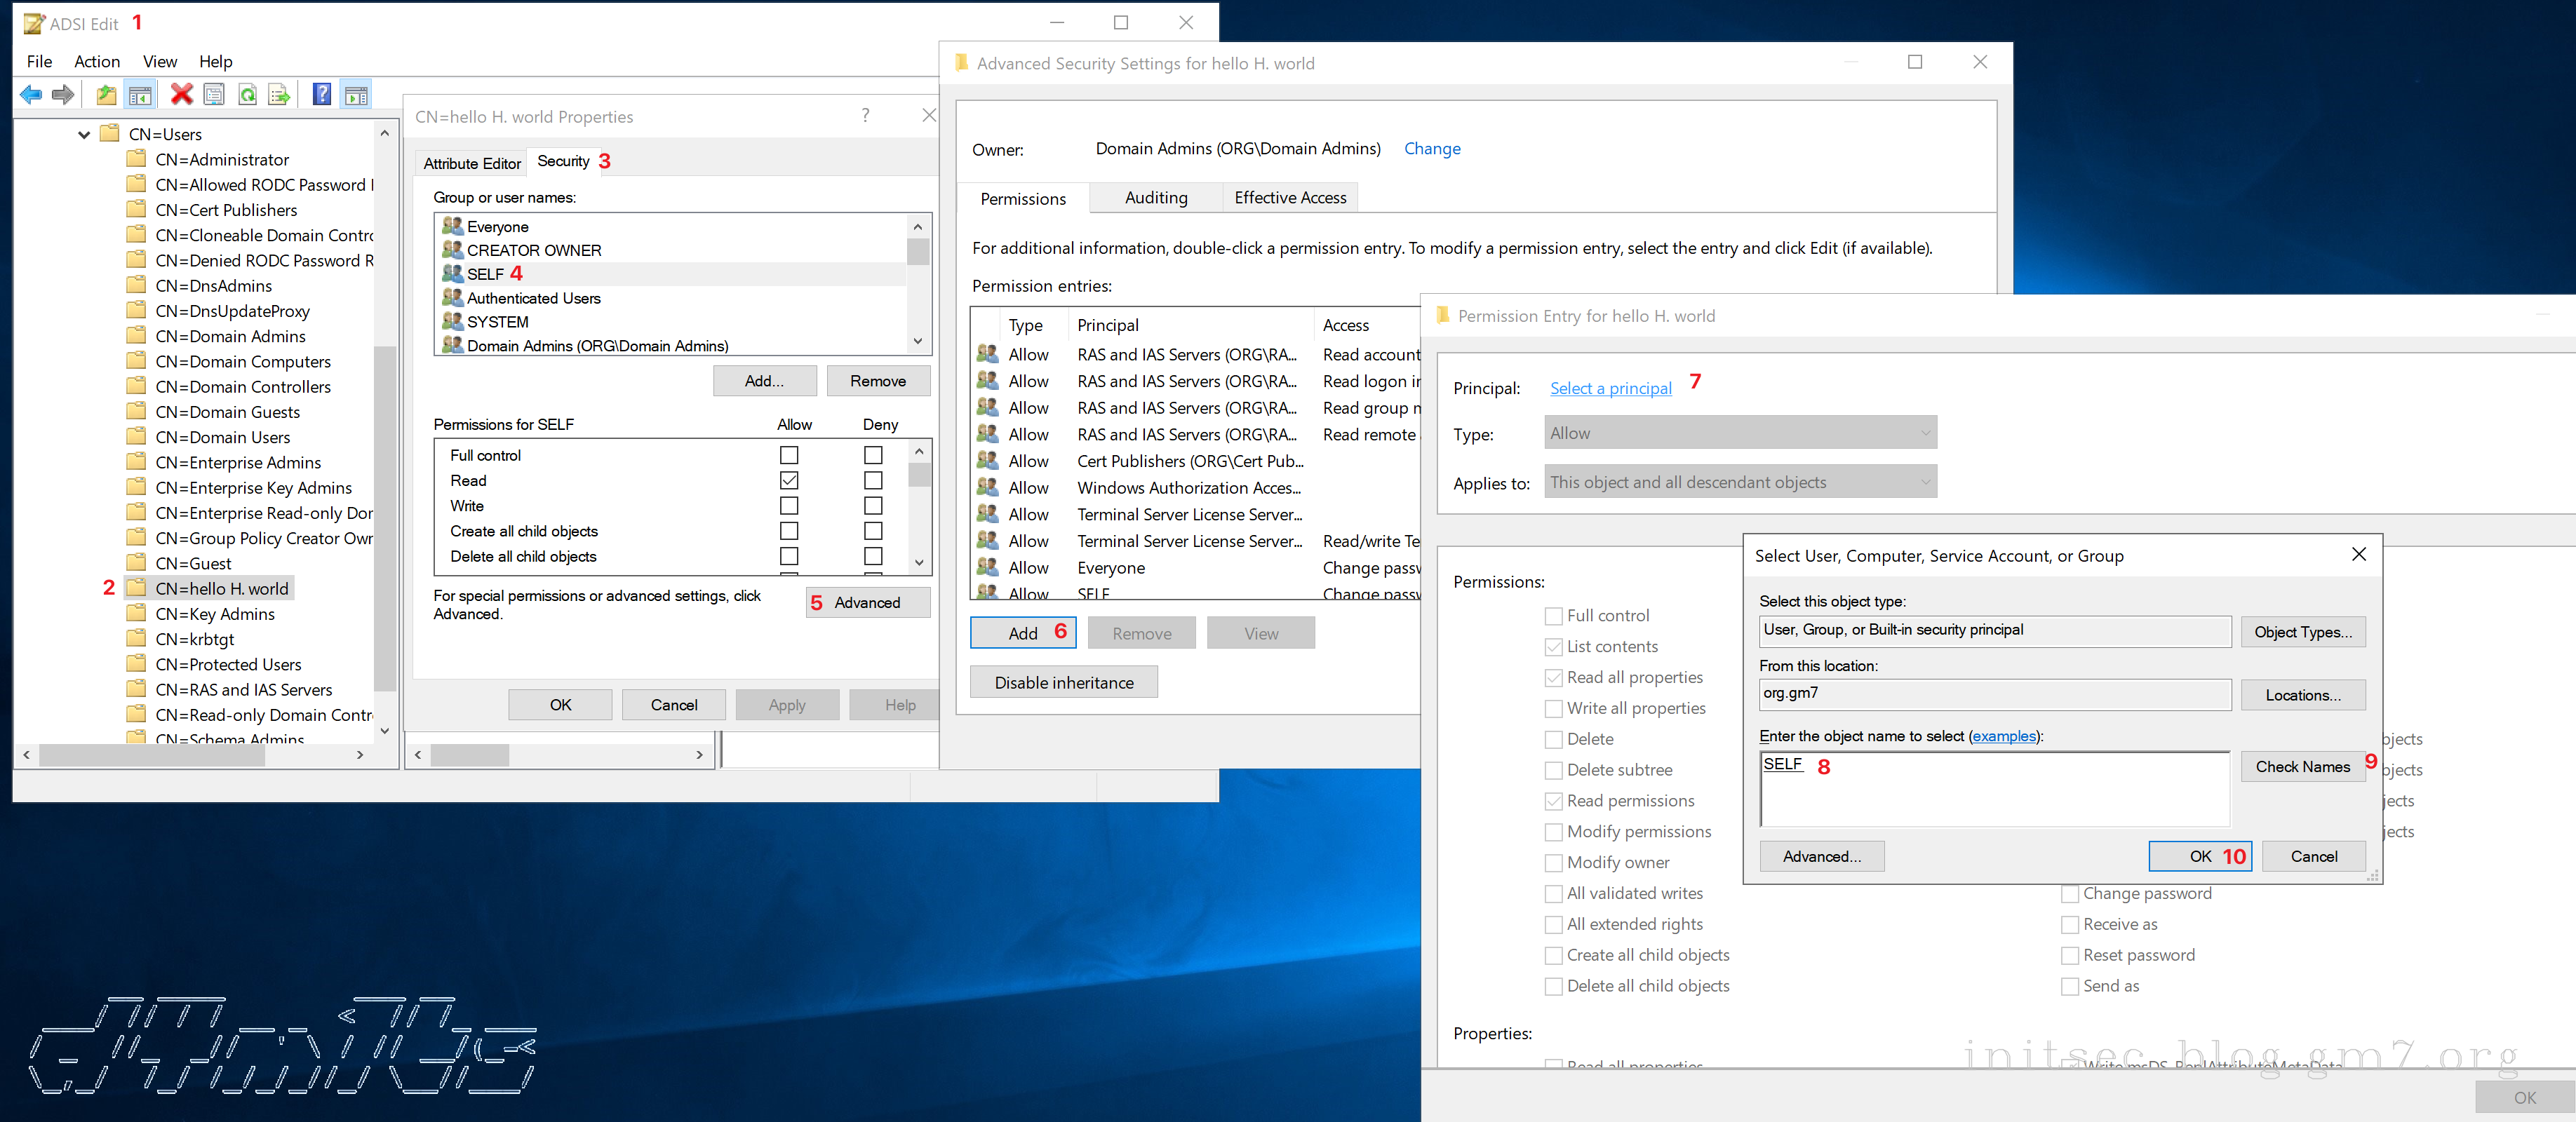Click the Export List toolbar icon
Screen dimensions: 2576x1122
tap(279, 95)
